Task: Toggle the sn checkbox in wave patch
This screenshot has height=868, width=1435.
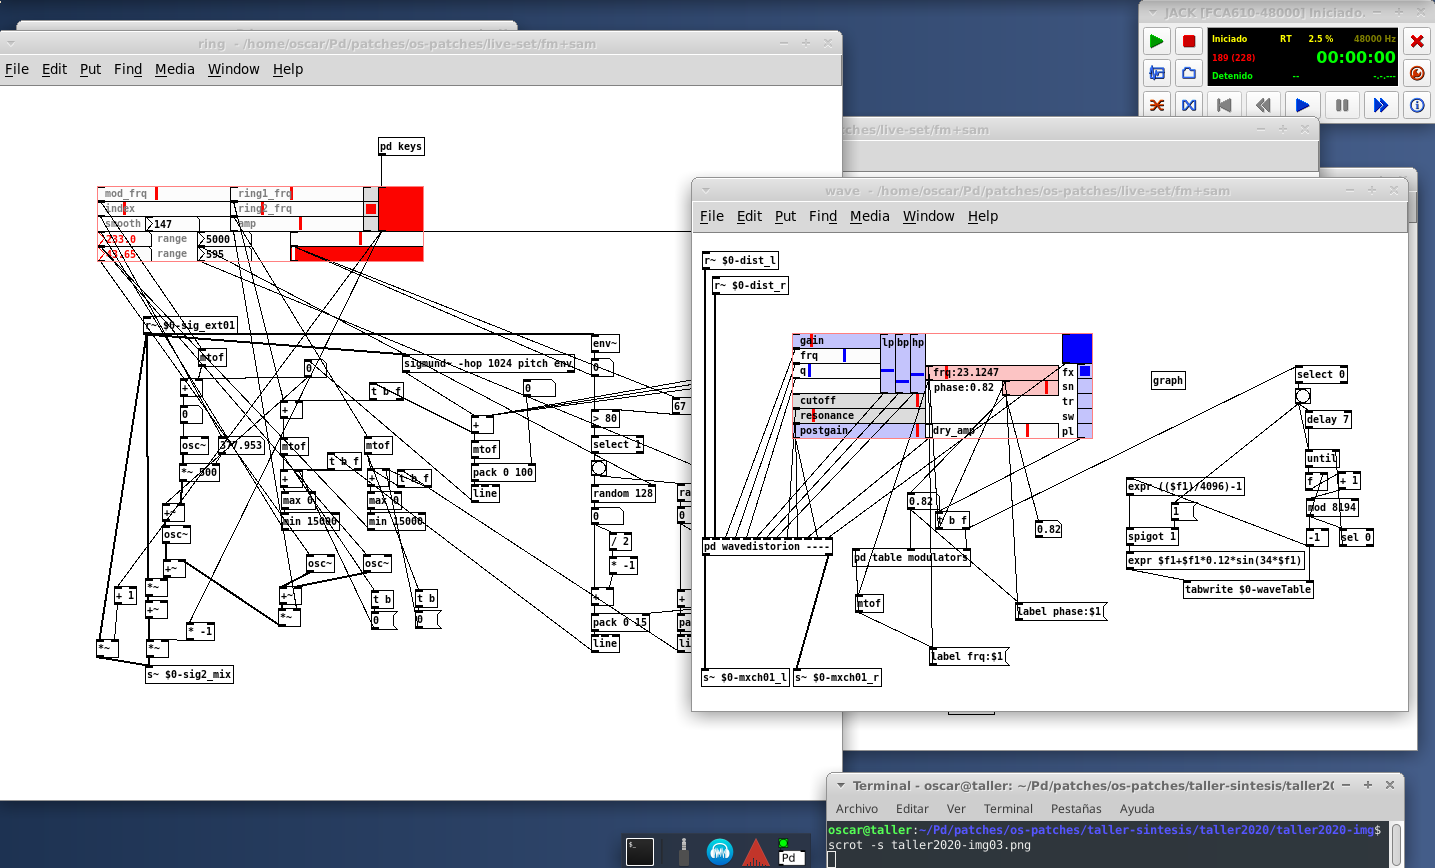Action: click(x=1085, y=387)
